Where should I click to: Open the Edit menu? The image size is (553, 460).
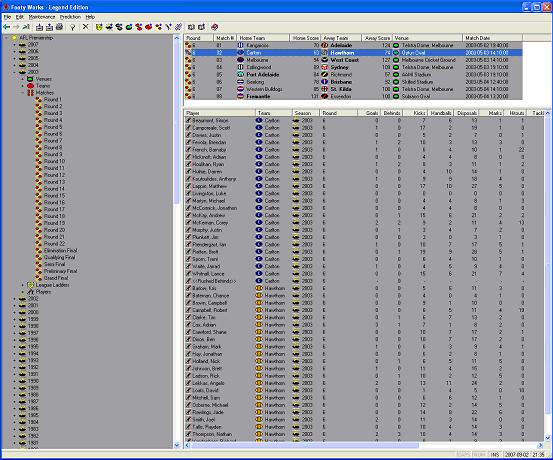coord(19,17)
